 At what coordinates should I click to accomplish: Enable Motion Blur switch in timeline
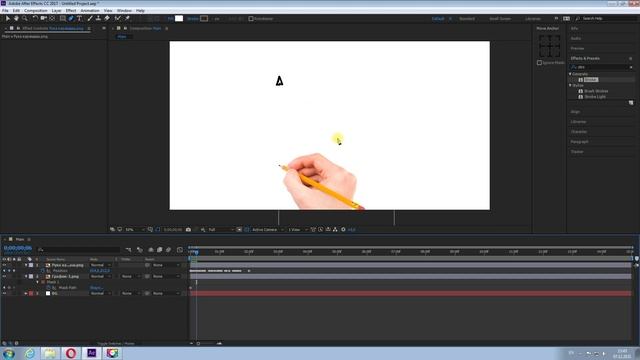169,249
